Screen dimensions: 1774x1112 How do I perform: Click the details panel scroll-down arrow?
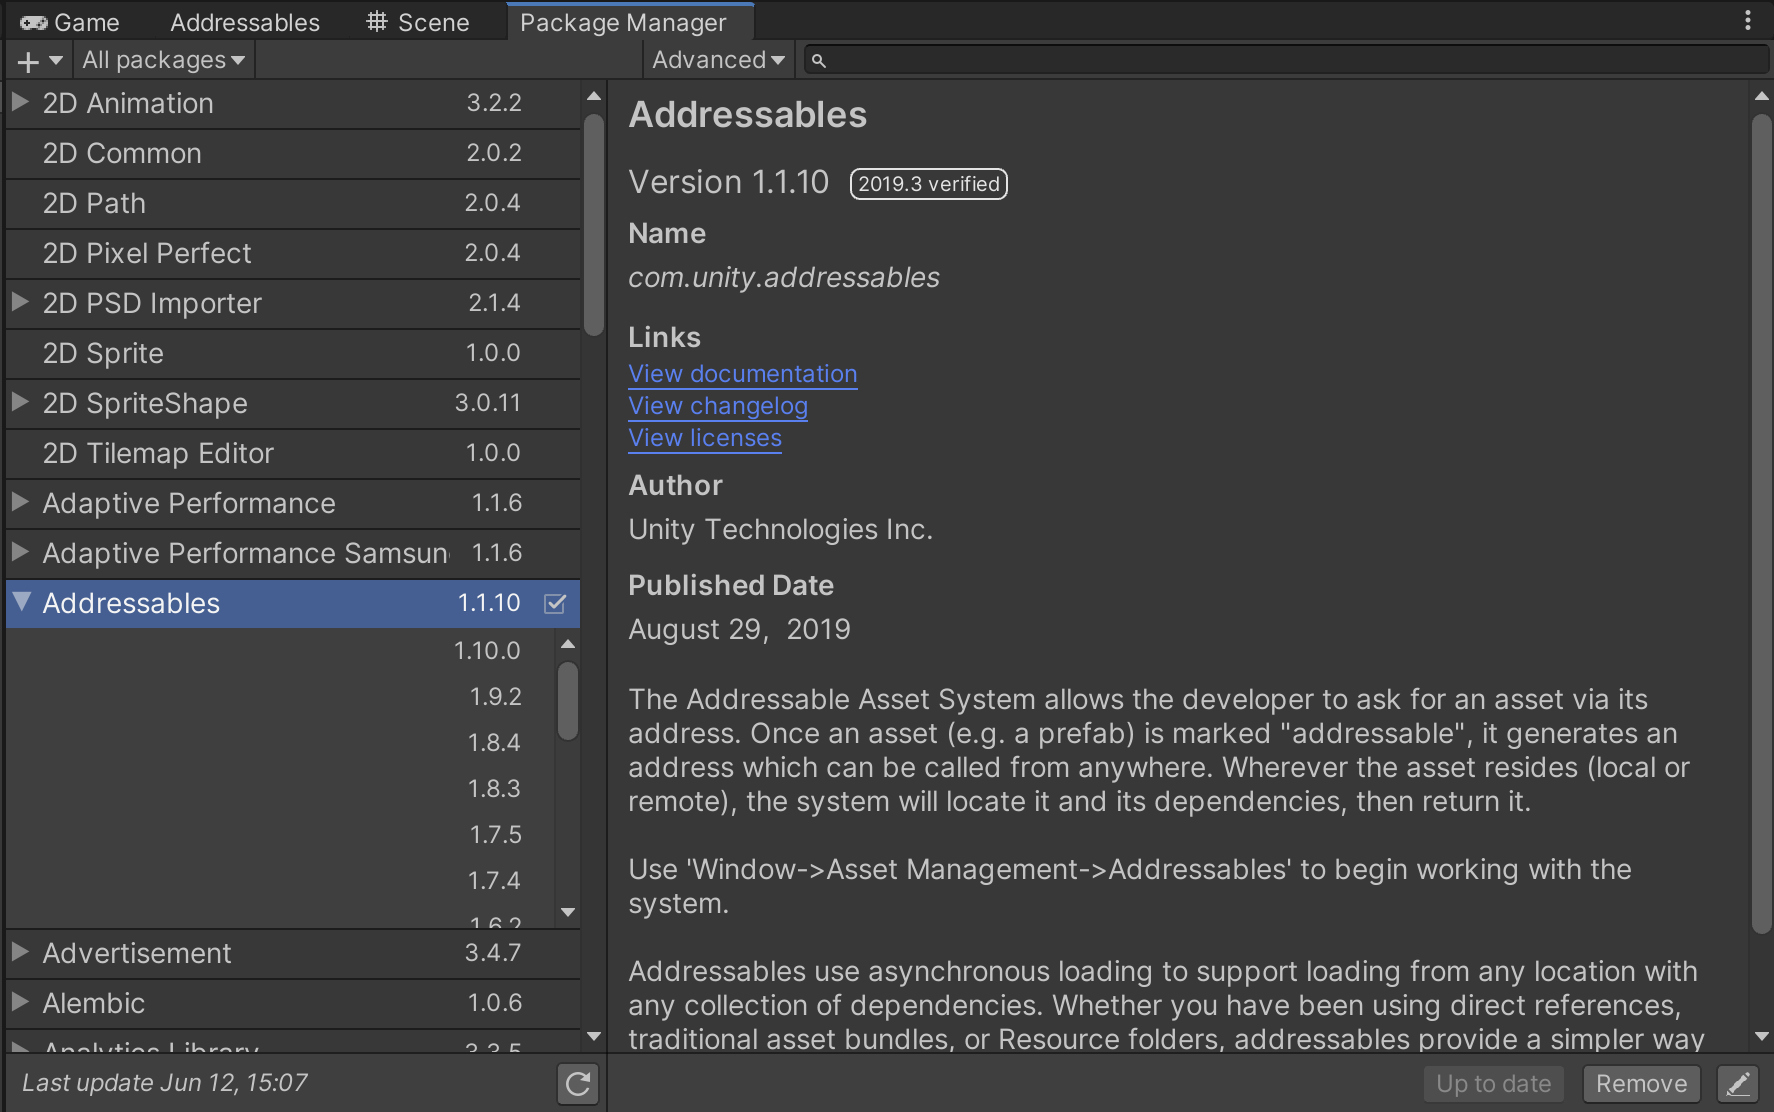[x=1762, y=1036]
